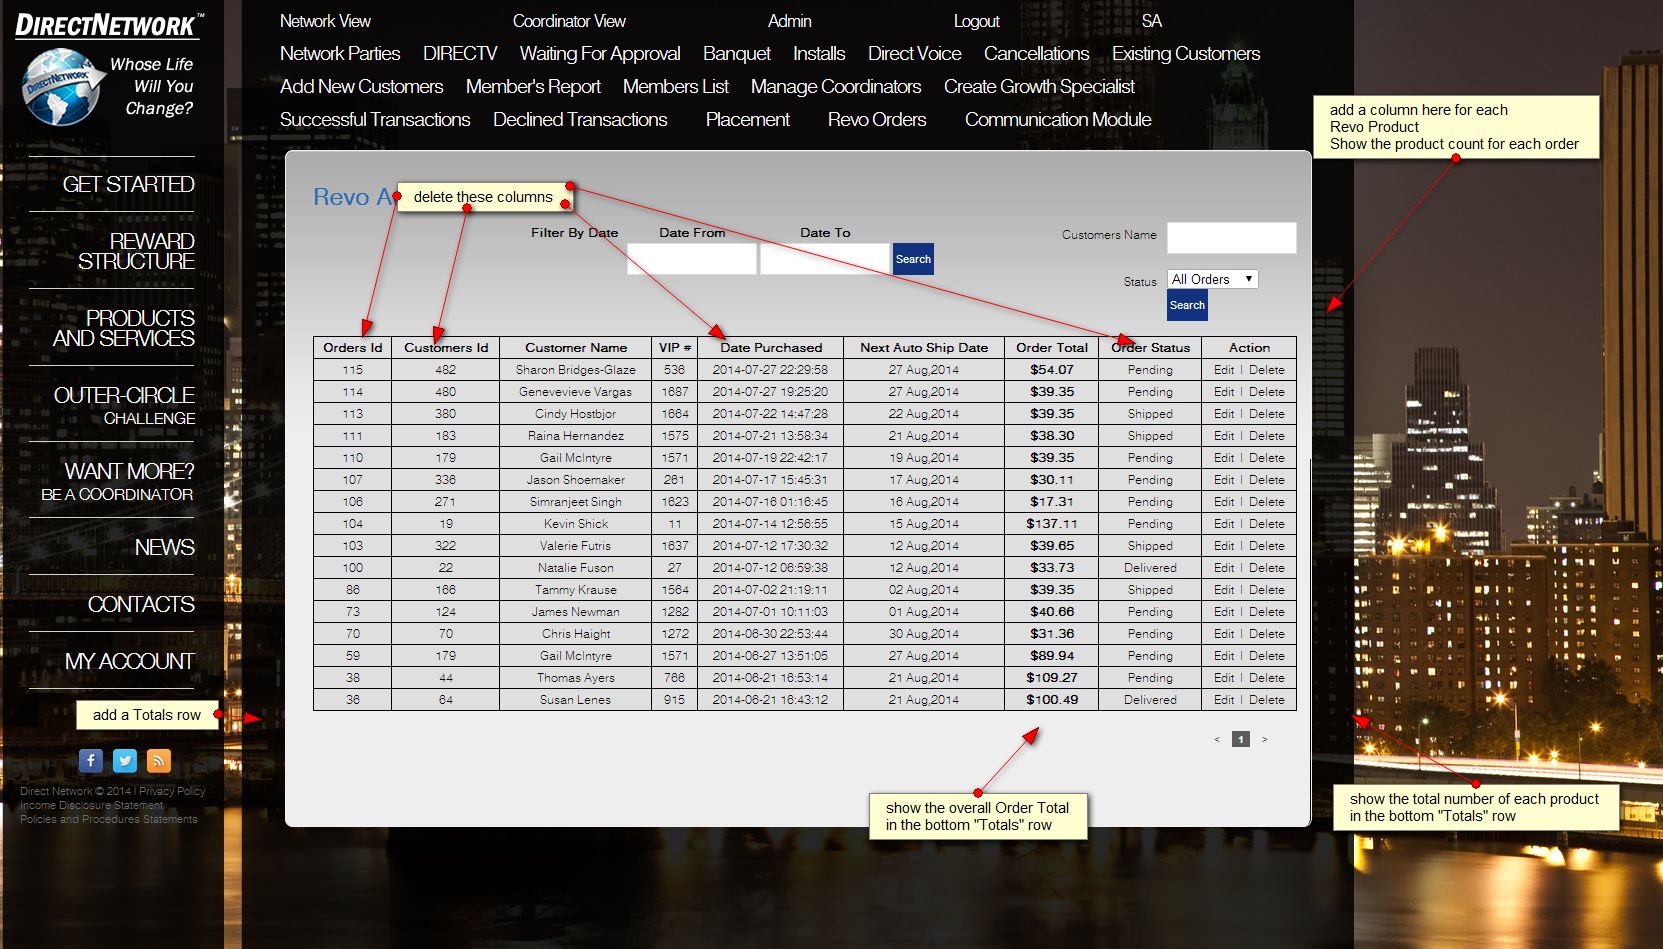
Task: Click Edit for Kevin Shick's order
Action: 1224,524
